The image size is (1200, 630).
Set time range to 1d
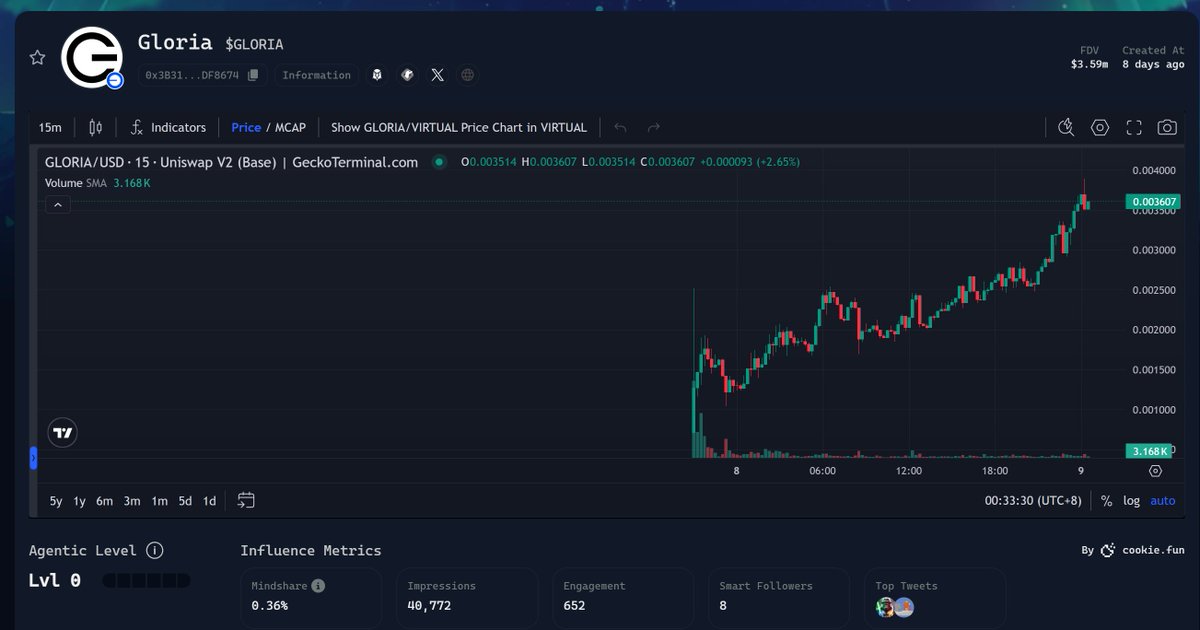(x=209, y=501)
